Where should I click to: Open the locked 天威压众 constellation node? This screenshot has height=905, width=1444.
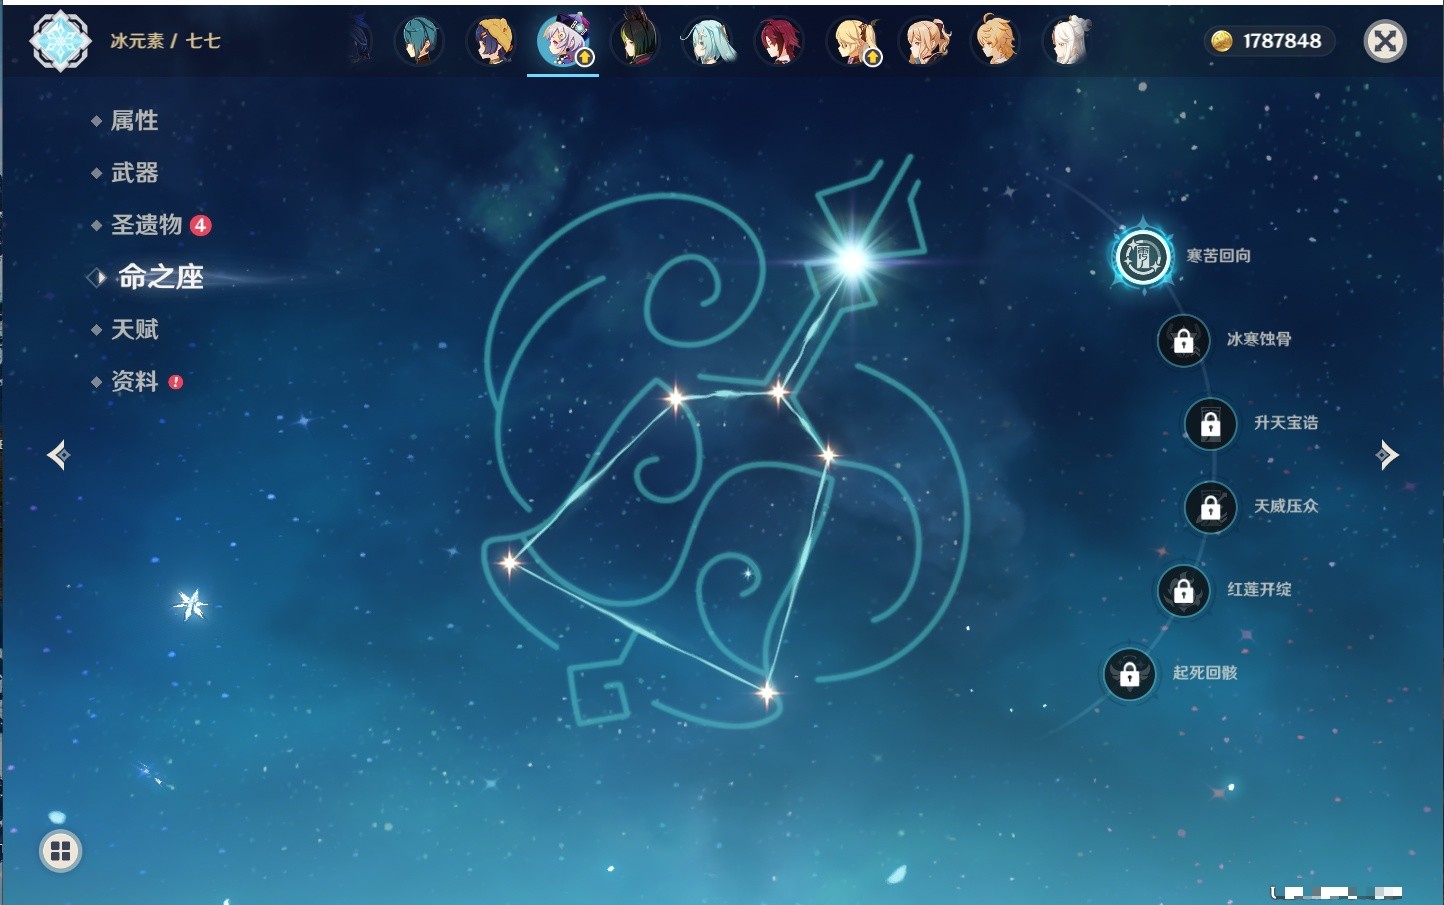tap(1211, 507)
